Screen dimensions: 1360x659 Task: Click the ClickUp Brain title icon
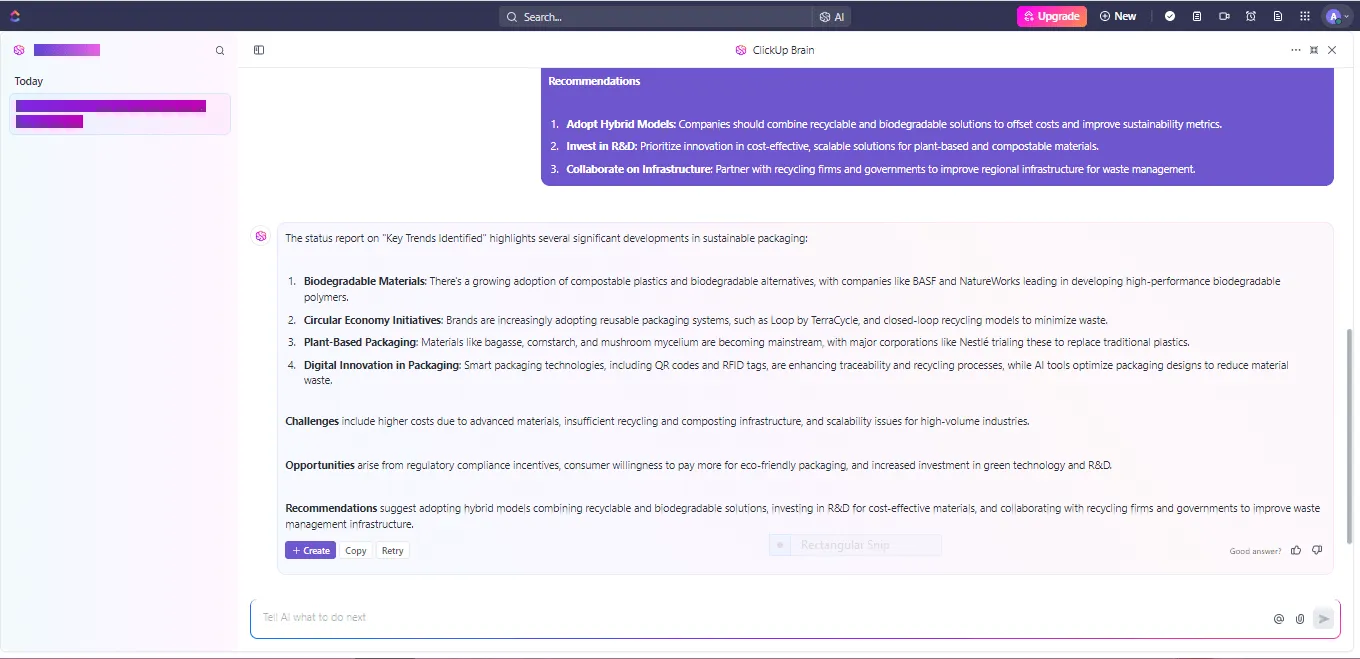tap(741, 50)
